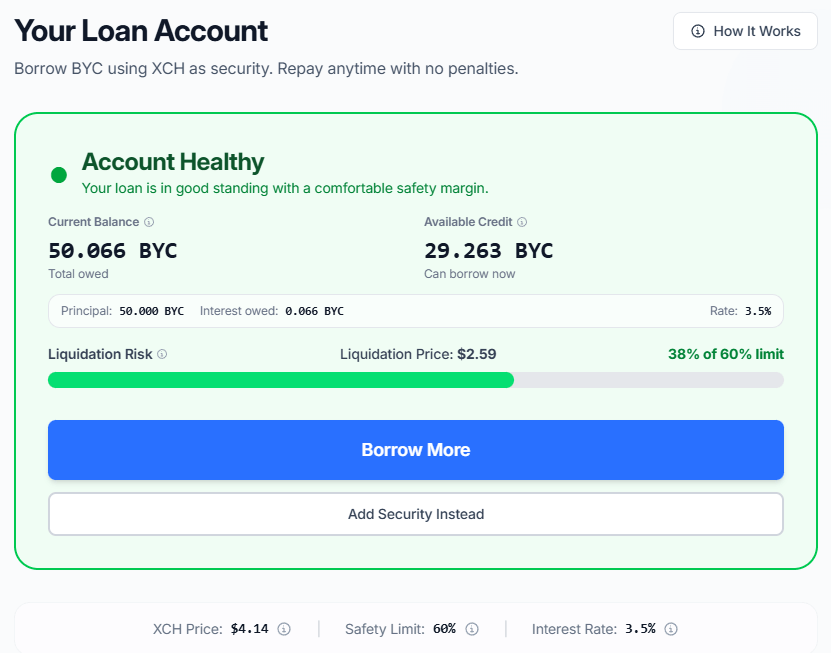Click the Your Loan Account page title

(141, 30)
